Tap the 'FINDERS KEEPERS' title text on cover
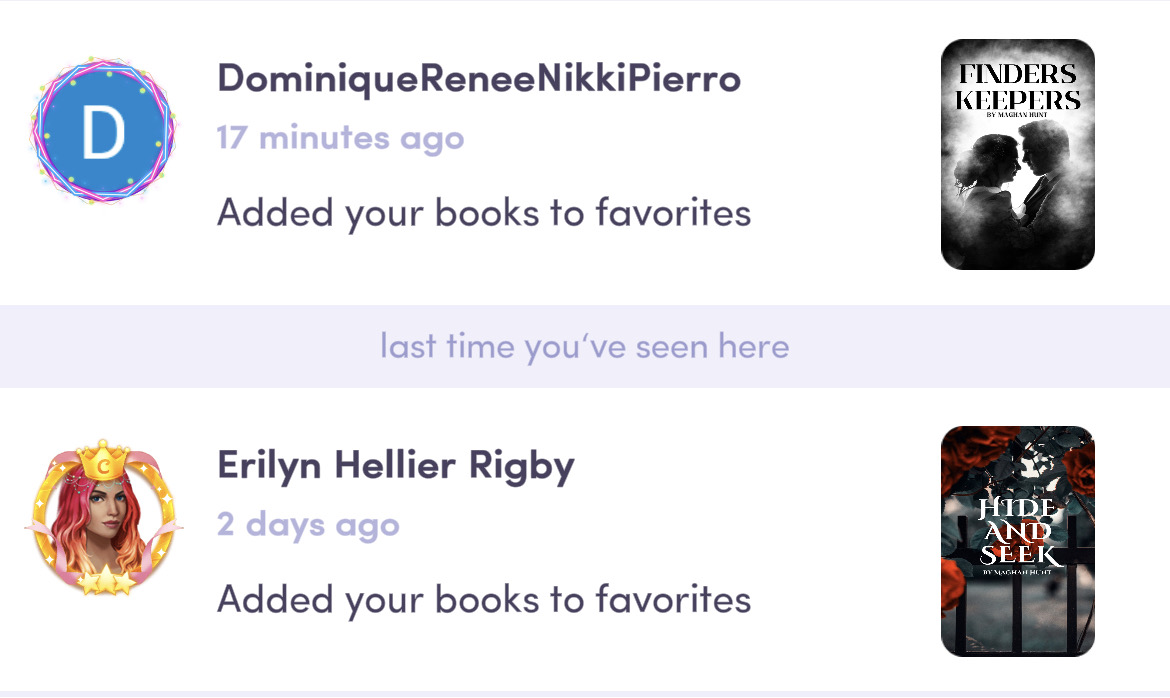Image resolution: width=1170 pixels, height=698 pixels. click(x=1018, y=87)
